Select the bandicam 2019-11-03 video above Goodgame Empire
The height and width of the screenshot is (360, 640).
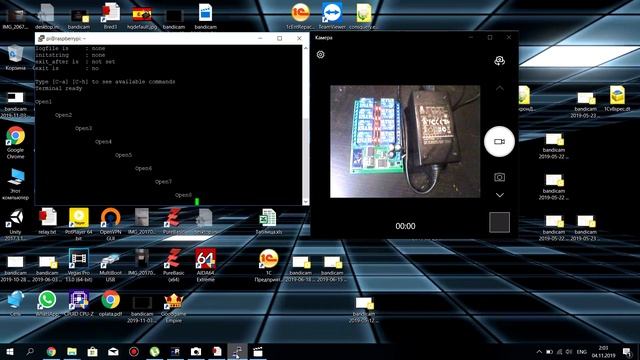tap(142, 309)
